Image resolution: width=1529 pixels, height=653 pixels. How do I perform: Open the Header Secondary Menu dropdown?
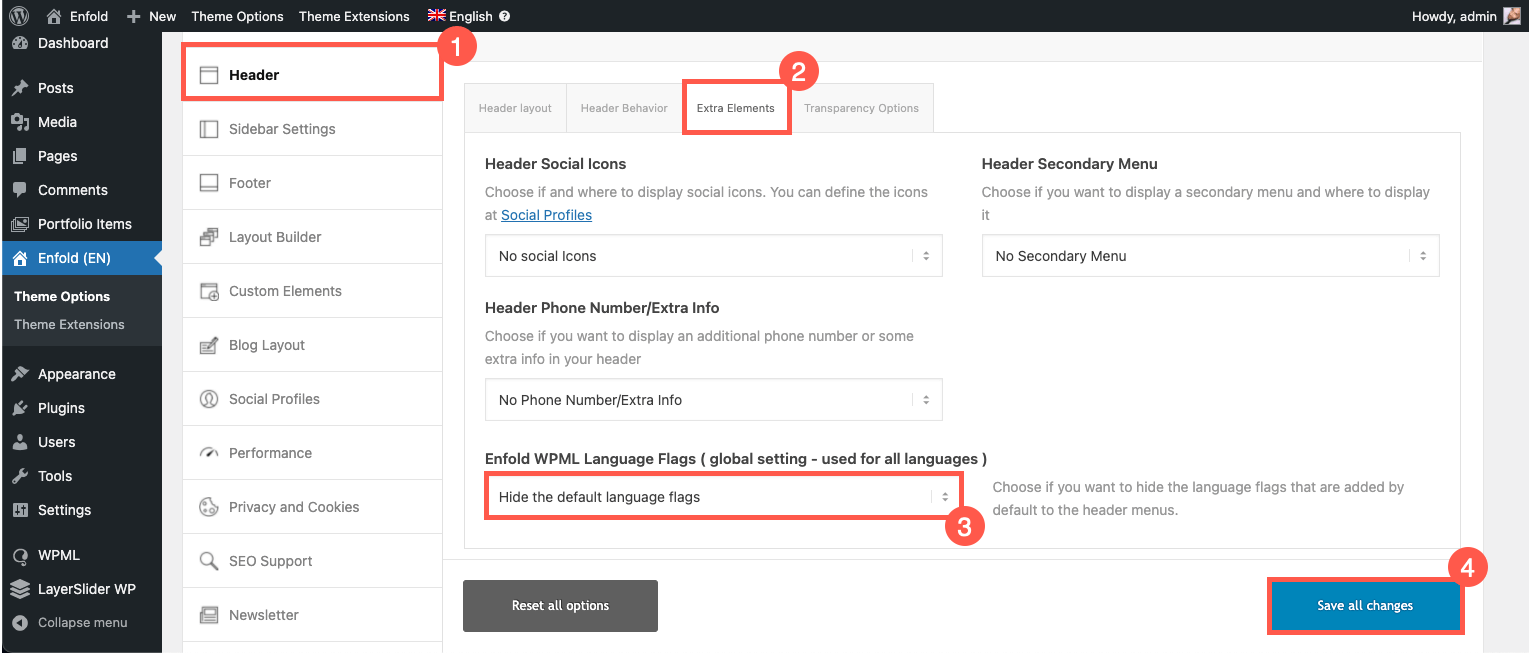point(1210,256)
